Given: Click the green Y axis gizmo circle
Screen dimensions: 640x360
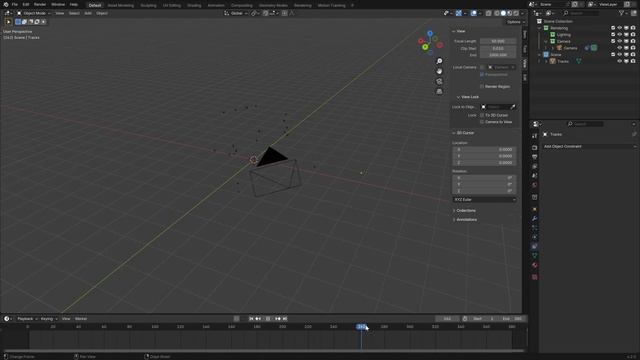Looking at the screenshot, I should coord(425,47).
